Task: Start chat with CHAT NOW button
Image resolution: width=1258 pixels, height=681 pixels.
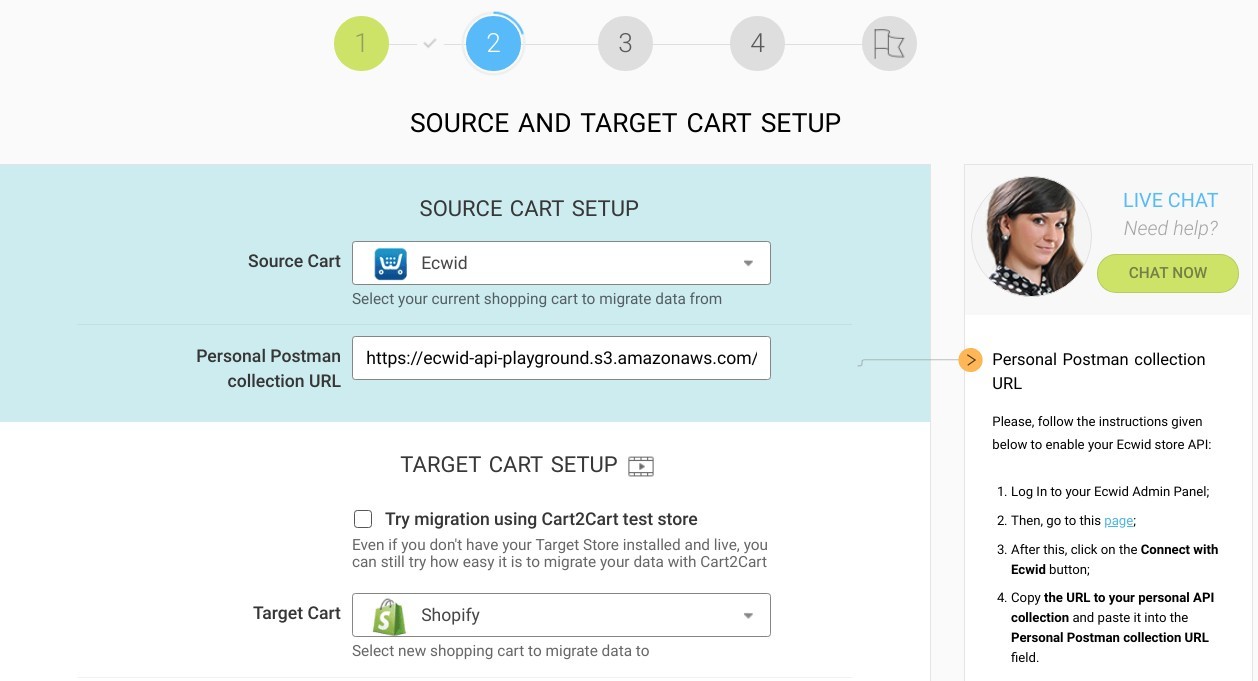Action: (x=1167, y=273)
